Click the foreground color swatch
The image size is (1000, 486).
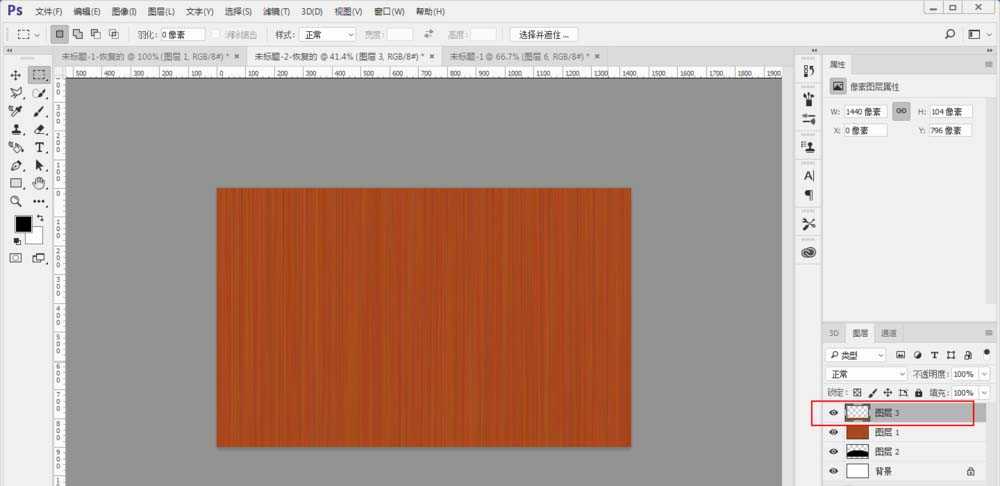point(22,224)
